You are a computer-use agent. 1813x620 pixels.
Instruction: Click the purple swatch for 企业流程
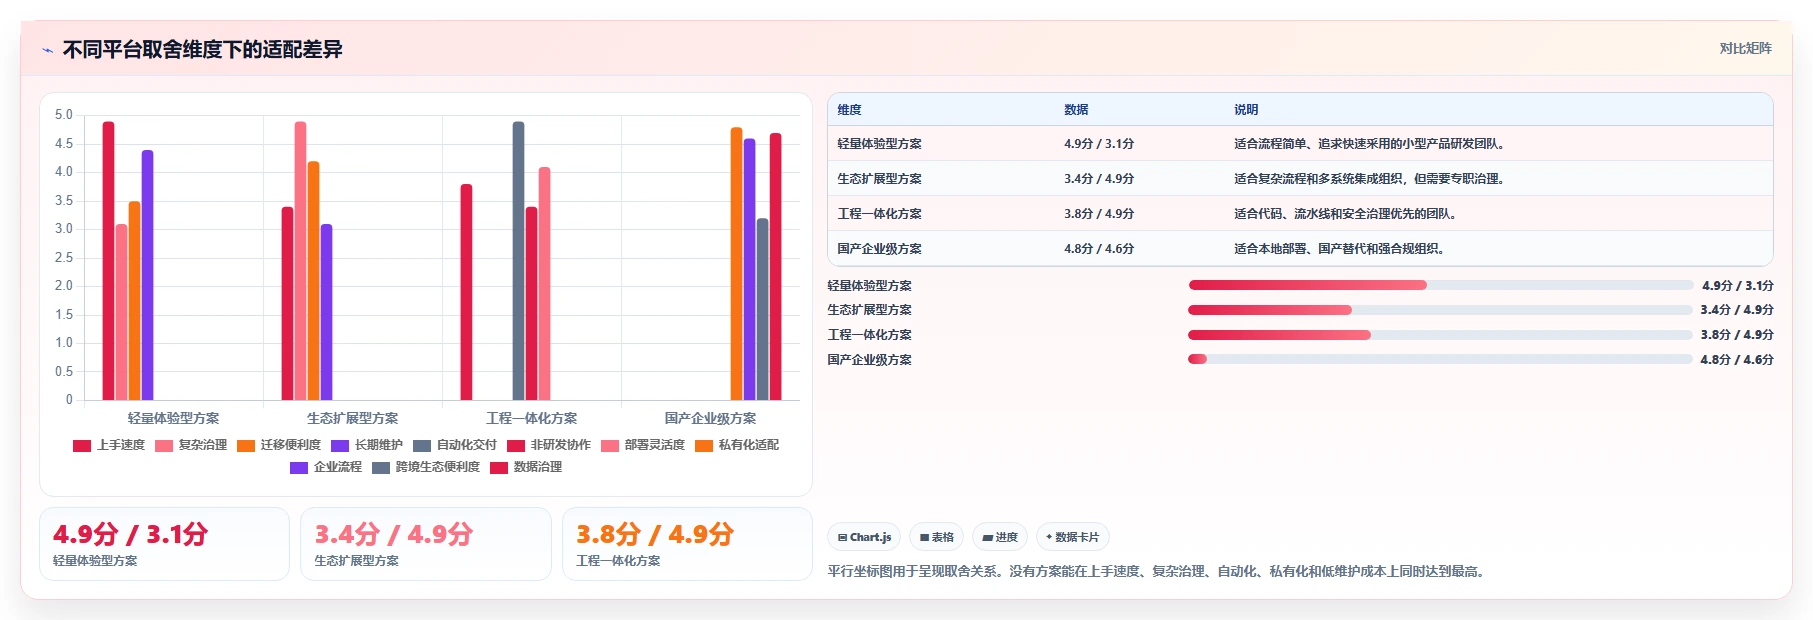[299, 467]
